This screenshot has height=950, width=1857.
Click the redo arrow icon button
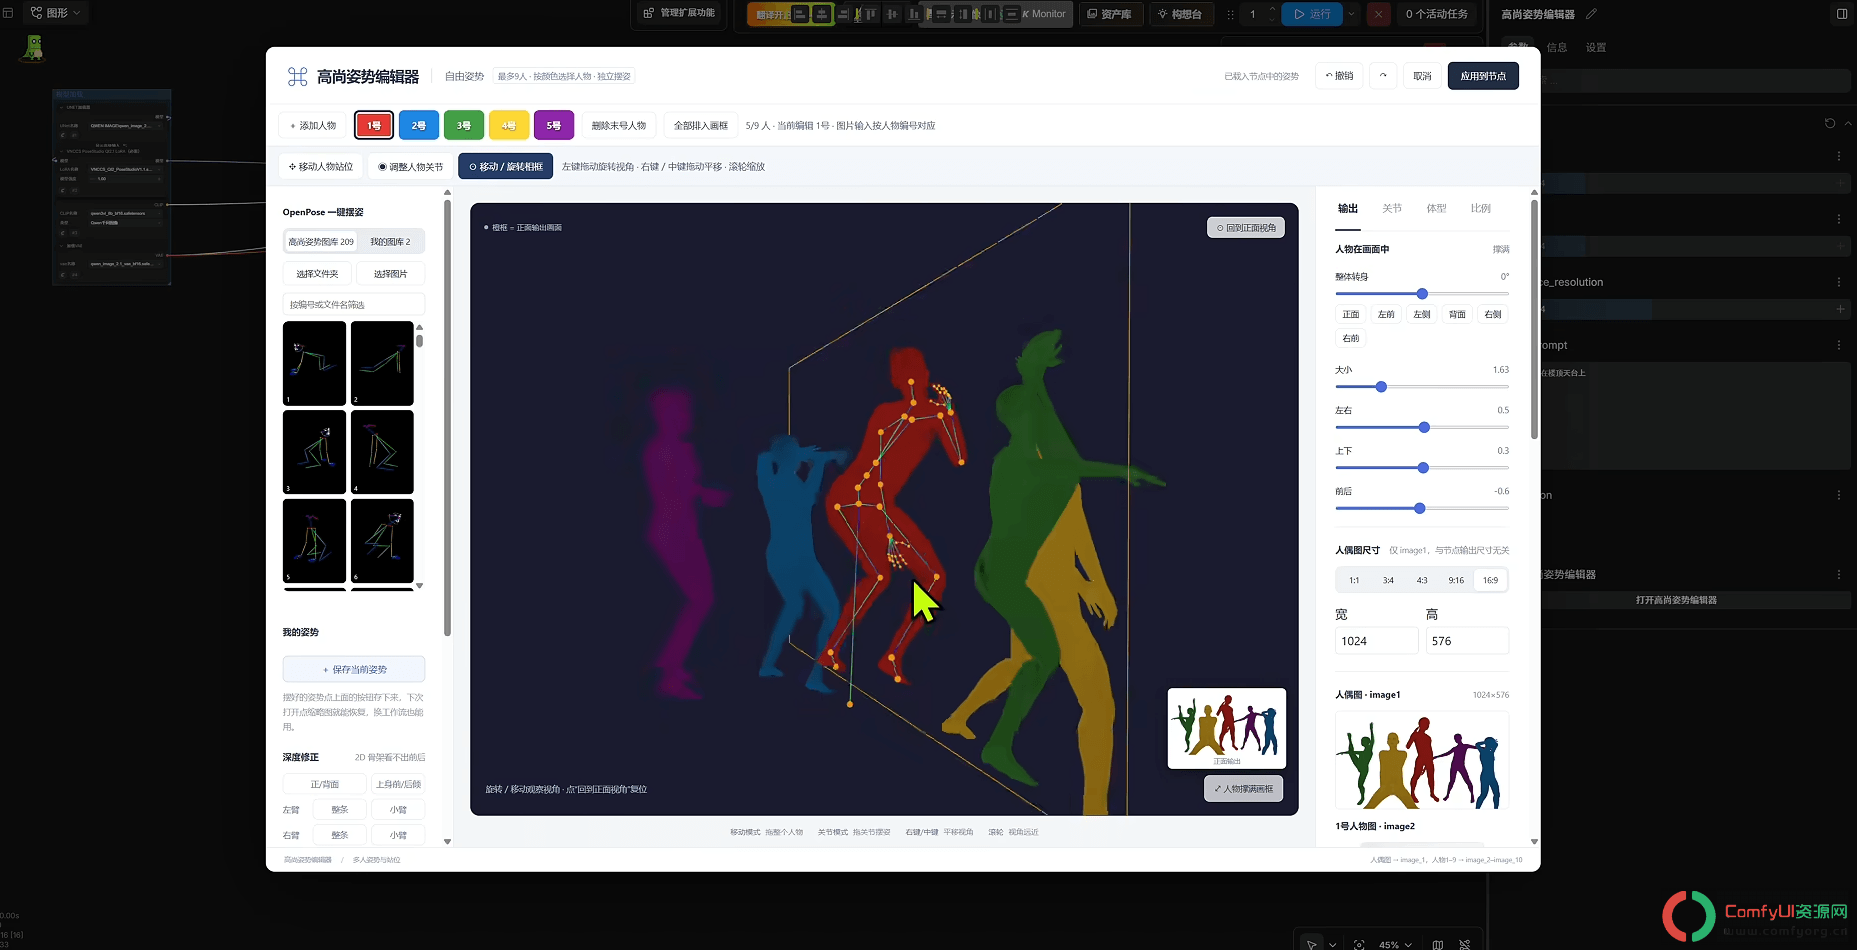(1383, 76)
